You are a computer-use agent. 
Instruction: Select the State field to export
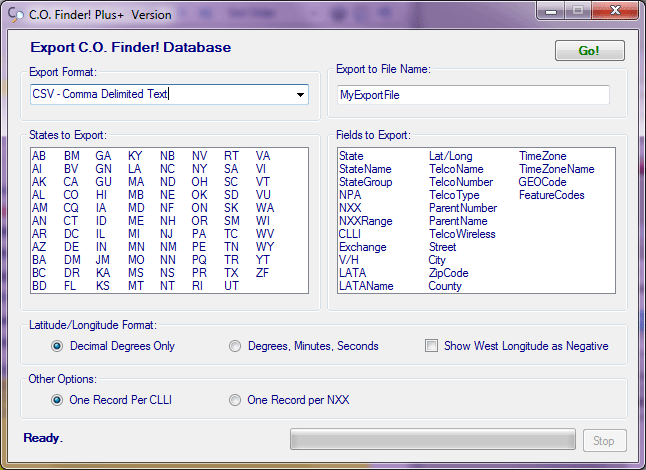tap(351, 156)
